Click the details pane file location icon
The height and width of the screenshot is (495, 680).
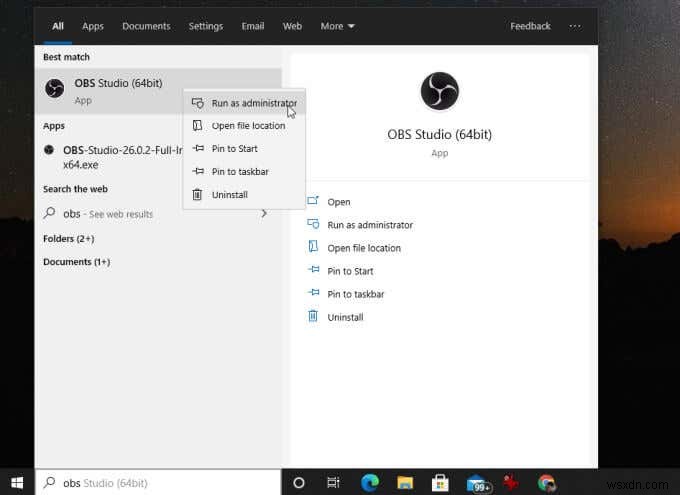pyautogui.click(x=313, y=246)
